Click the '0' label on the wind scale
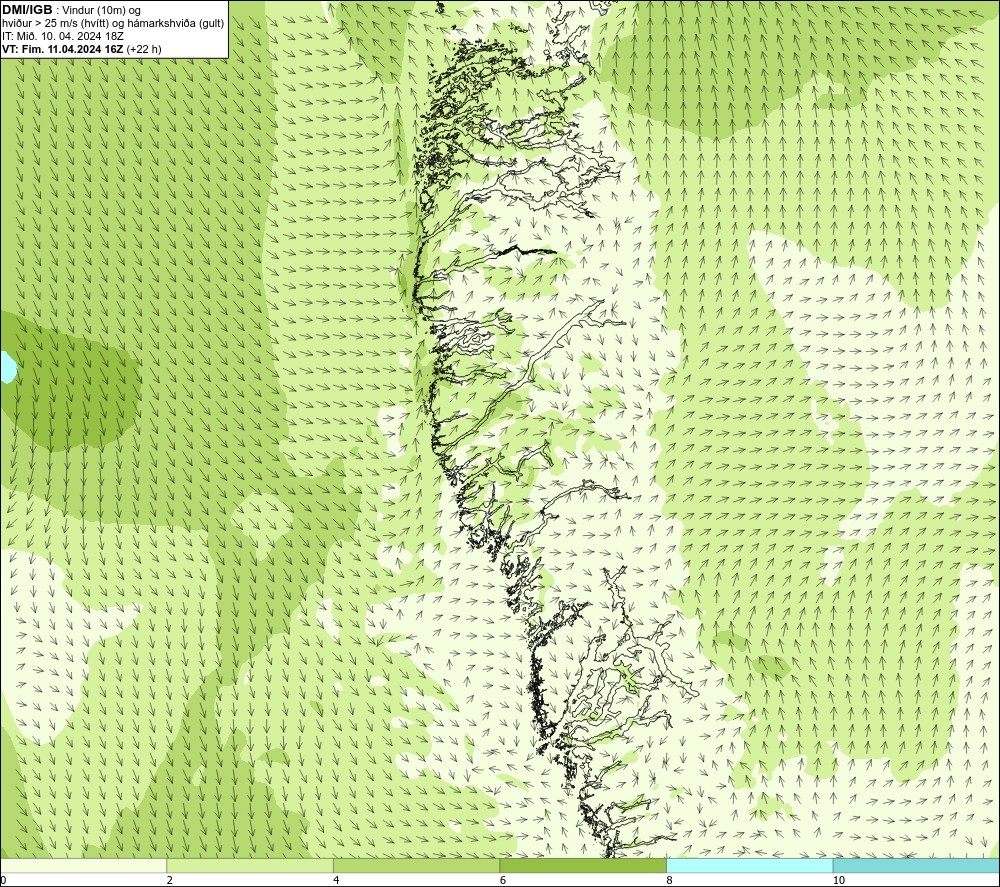The height and width of the screenshot is (887, 1000). (x=3, y=880)
